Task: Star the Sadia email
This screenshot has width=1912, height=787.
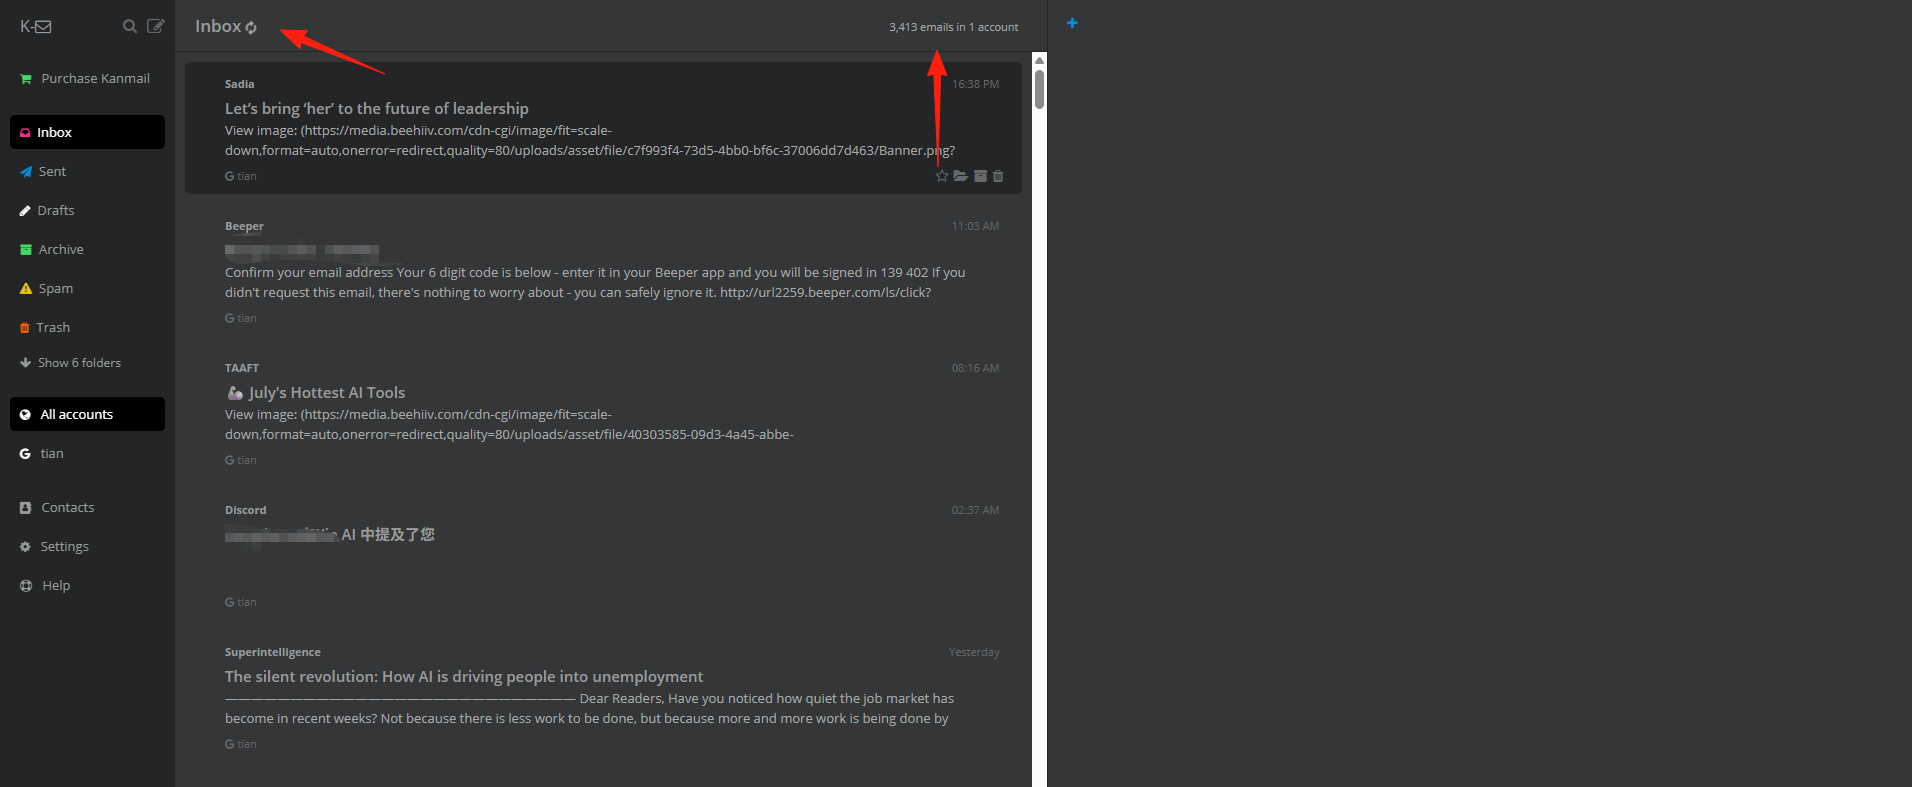Action: pos(941,176)
